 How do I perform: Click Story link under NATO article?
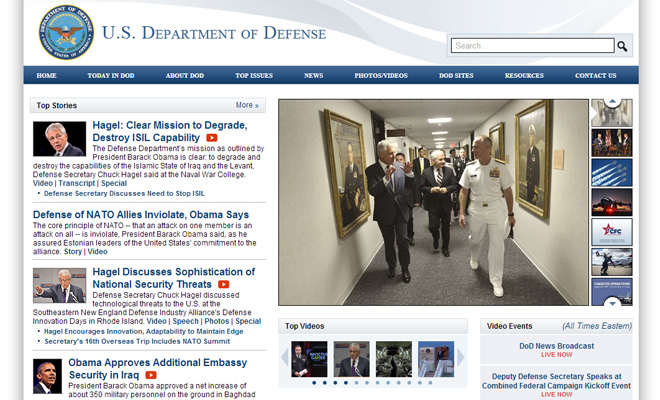click(73, 251)
